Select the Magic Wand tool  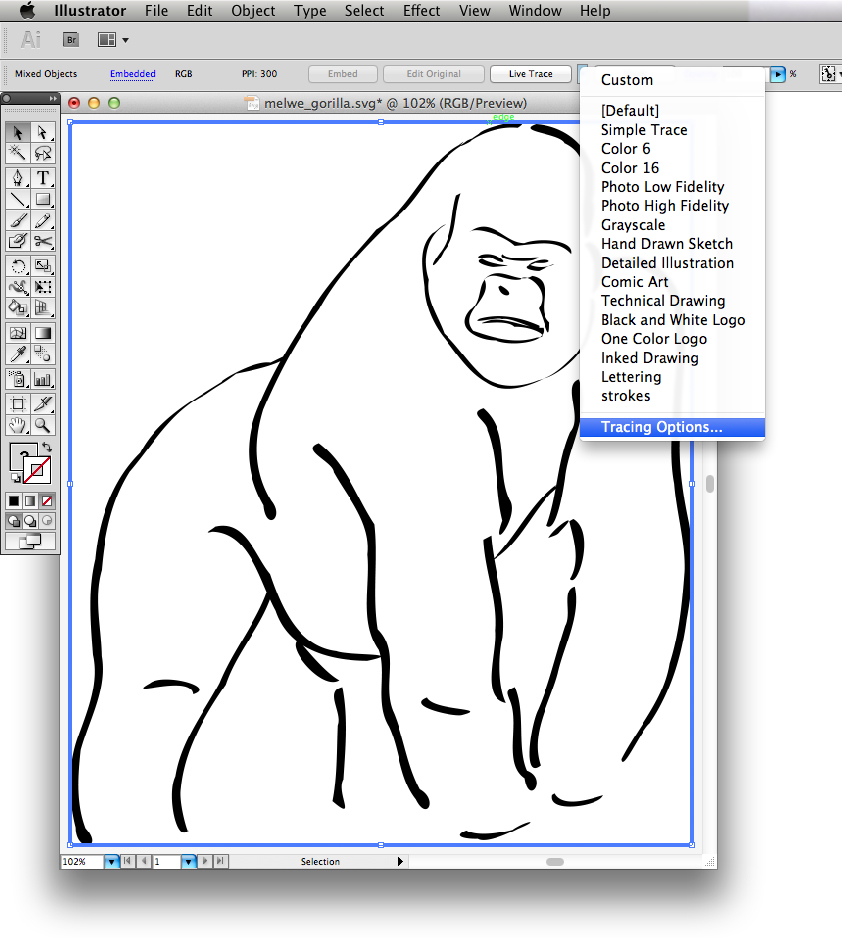pyautogui.click(x=17, y=153)
